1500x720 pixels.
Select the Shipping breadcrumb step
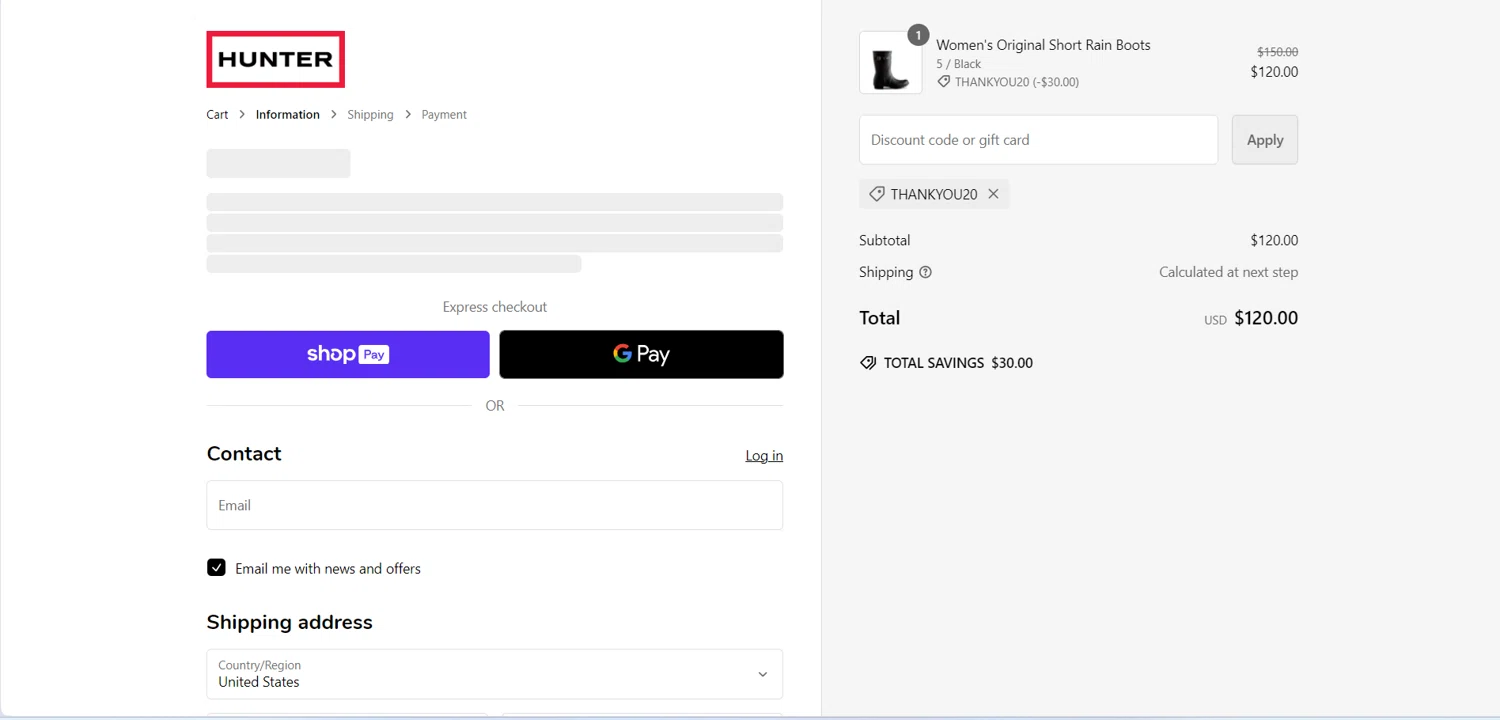click(370, 115)
